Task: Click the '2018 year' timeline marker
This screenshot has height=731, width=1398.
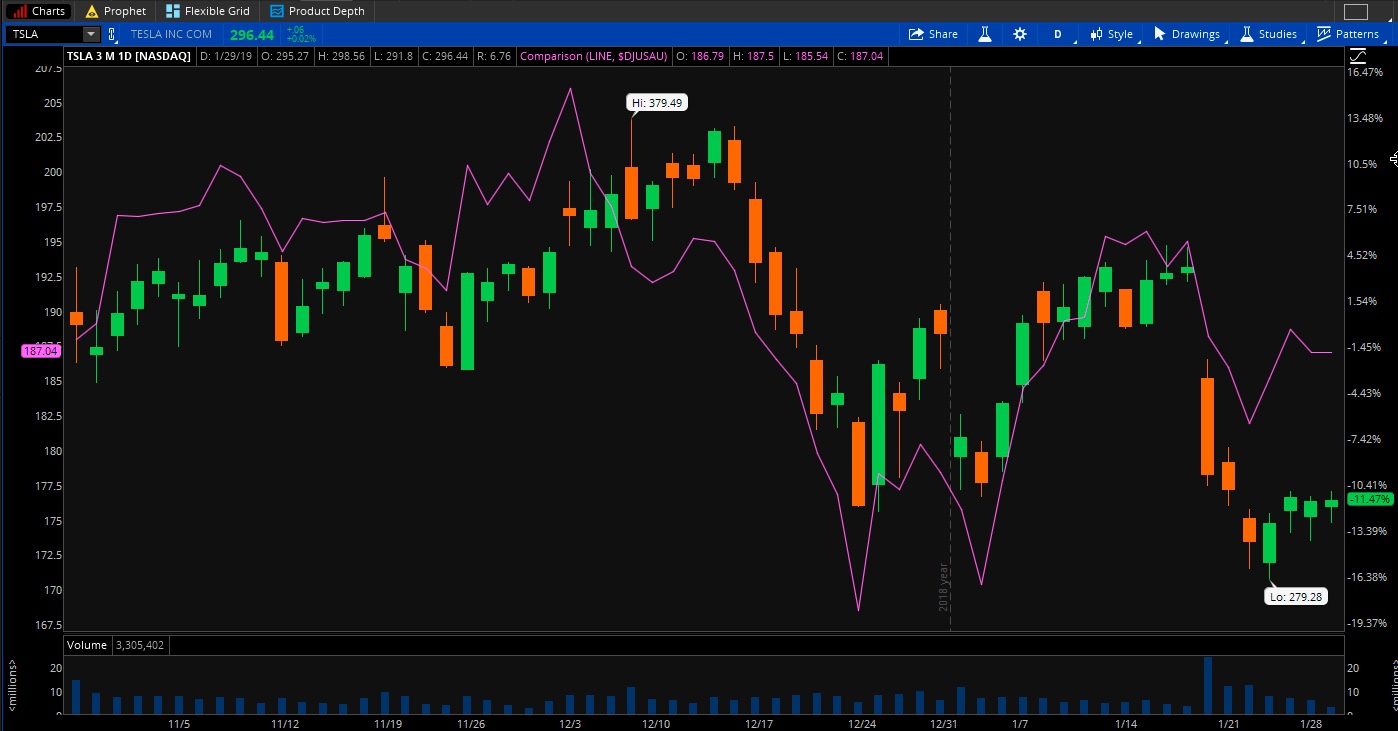Action: pos(943,587)
